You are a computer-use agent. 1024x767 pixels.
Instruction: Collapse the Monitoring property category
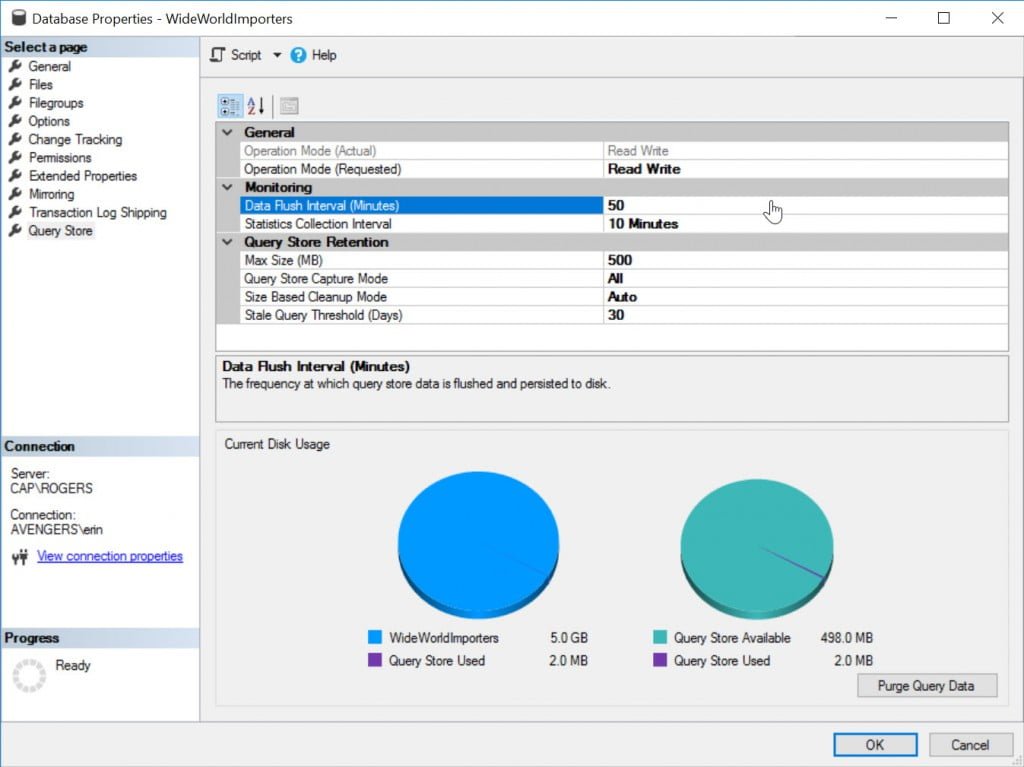227,187
